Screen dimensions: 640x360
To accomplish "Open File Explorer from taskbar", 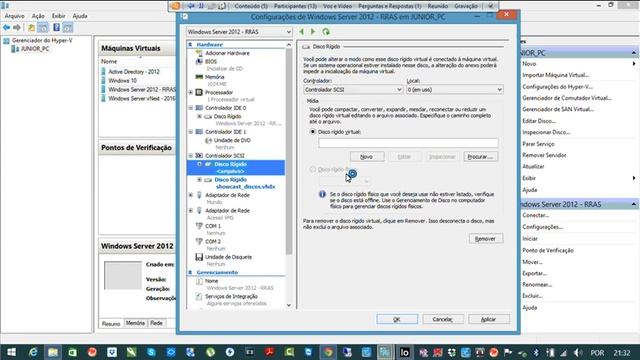I will click(53, 352).
